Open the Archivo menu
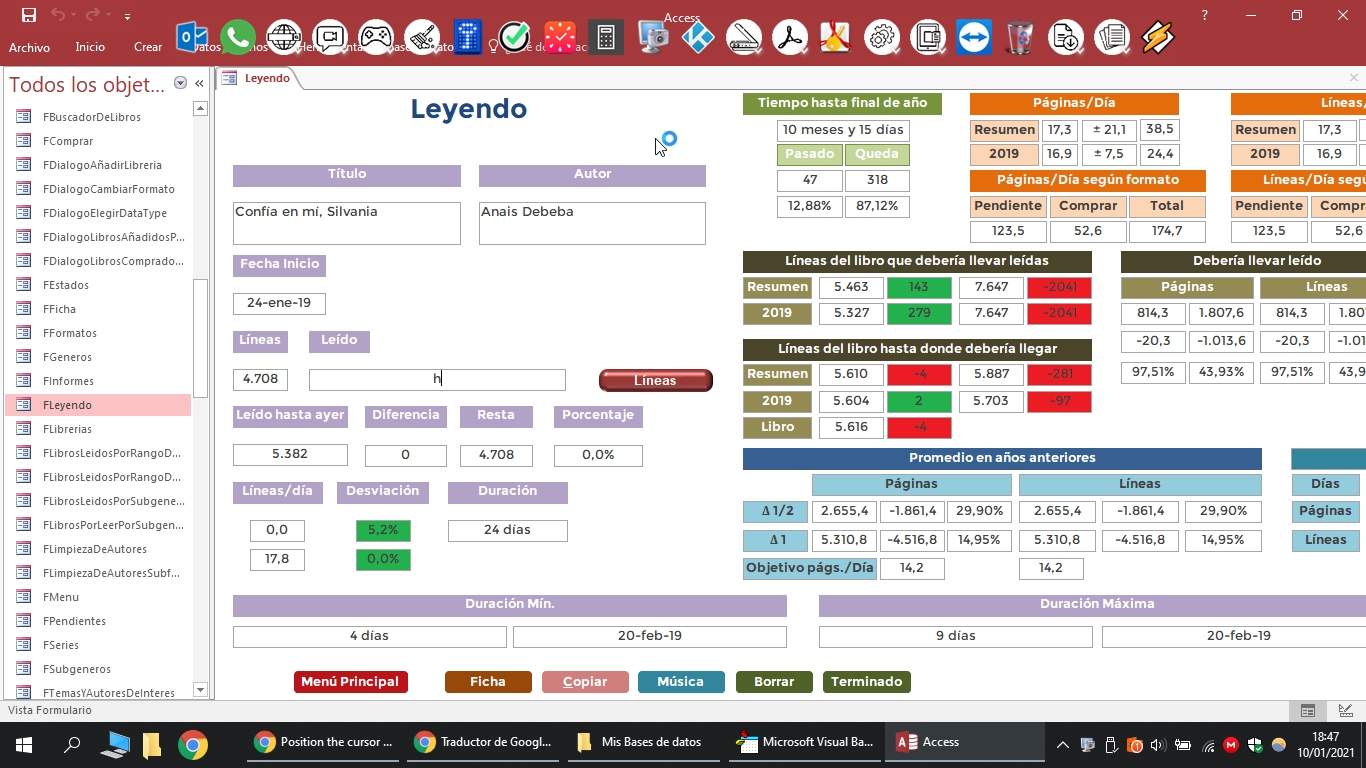Screen dimensions: 1366x768 (x=29, y=47)
